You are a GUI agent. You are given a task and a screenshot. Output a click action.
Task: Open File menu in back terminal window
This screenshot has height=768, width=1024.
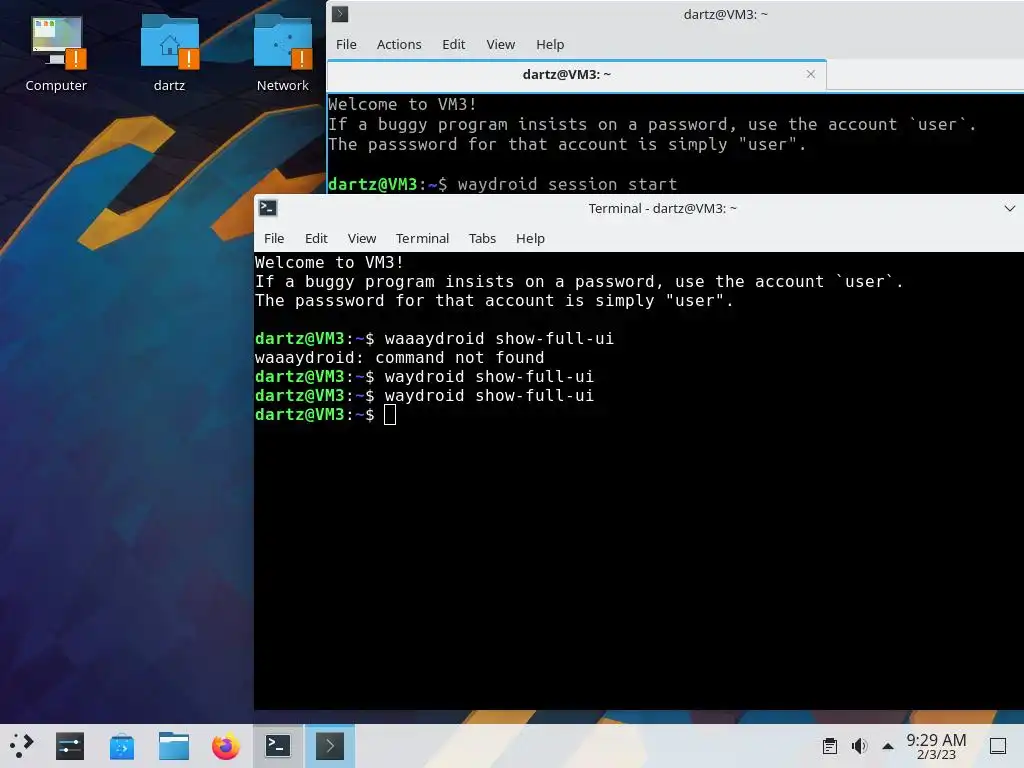[346, 44]
